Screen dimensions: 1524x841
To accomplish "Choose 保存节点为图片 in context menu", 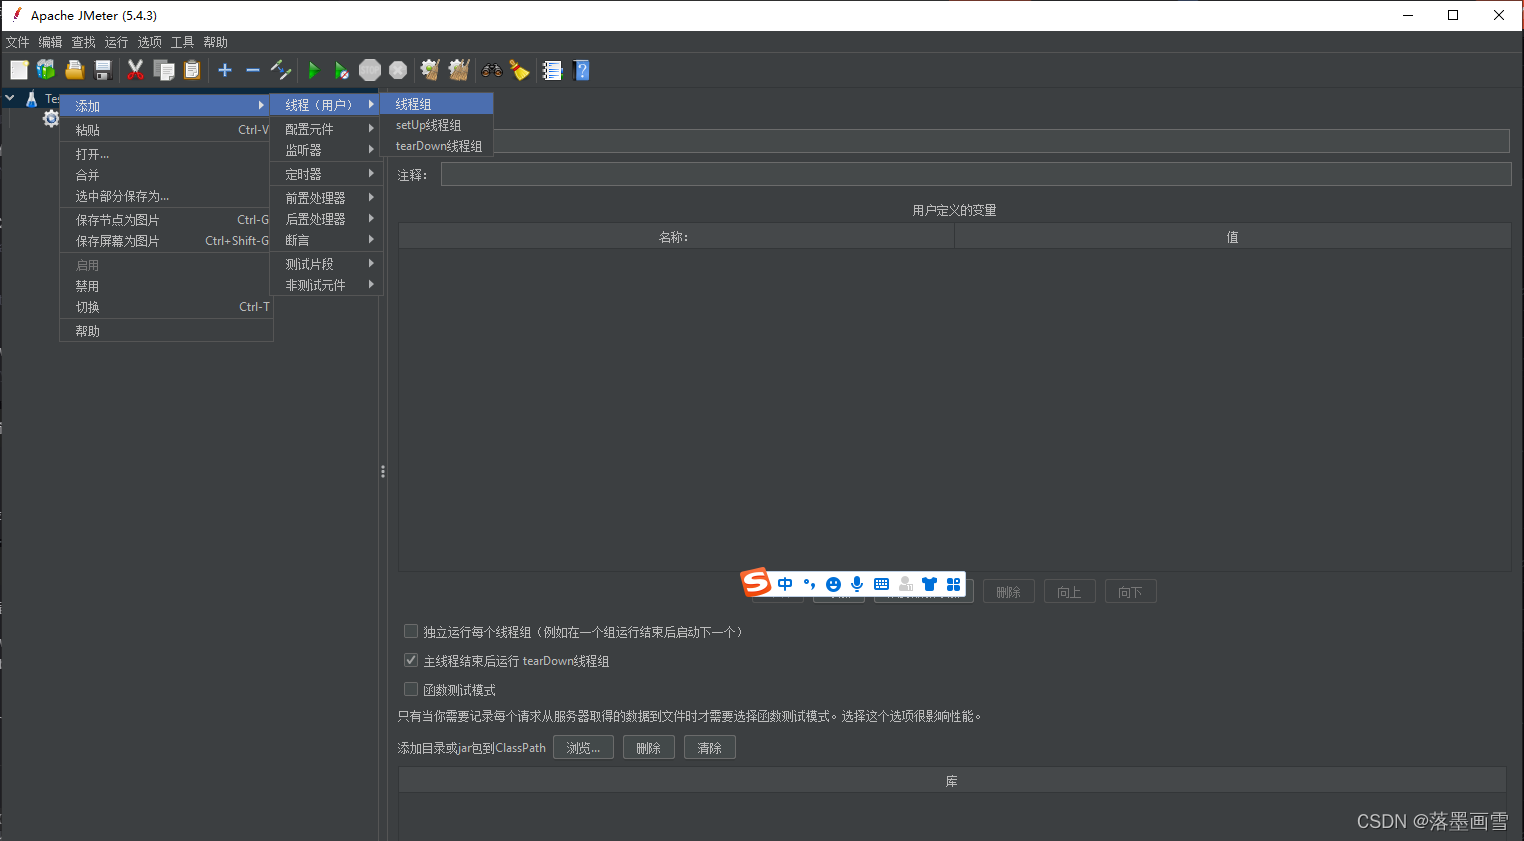I will point(167,220).
